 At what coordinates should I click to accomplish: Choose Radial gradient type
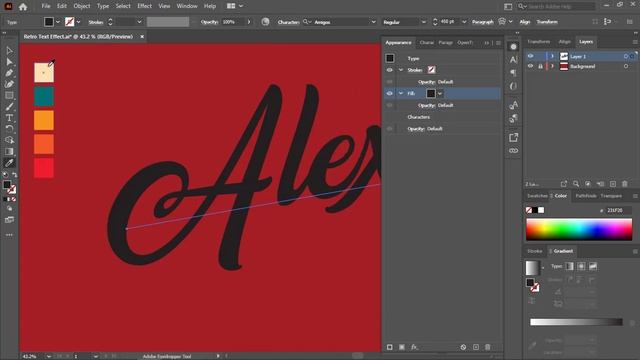(581, 266)
